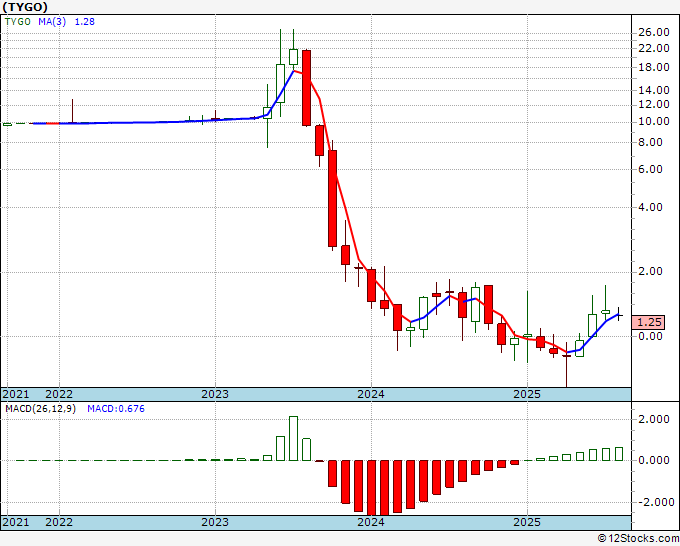Click the current price tag 1.25
This screenshot has width=680, height=546.
[649, 322]
